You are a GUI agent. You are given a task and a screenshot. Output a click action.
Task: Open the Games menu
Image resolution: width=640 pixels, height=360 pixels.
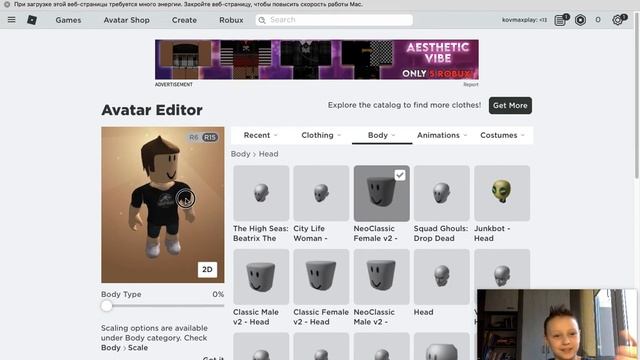click(68, 20)
